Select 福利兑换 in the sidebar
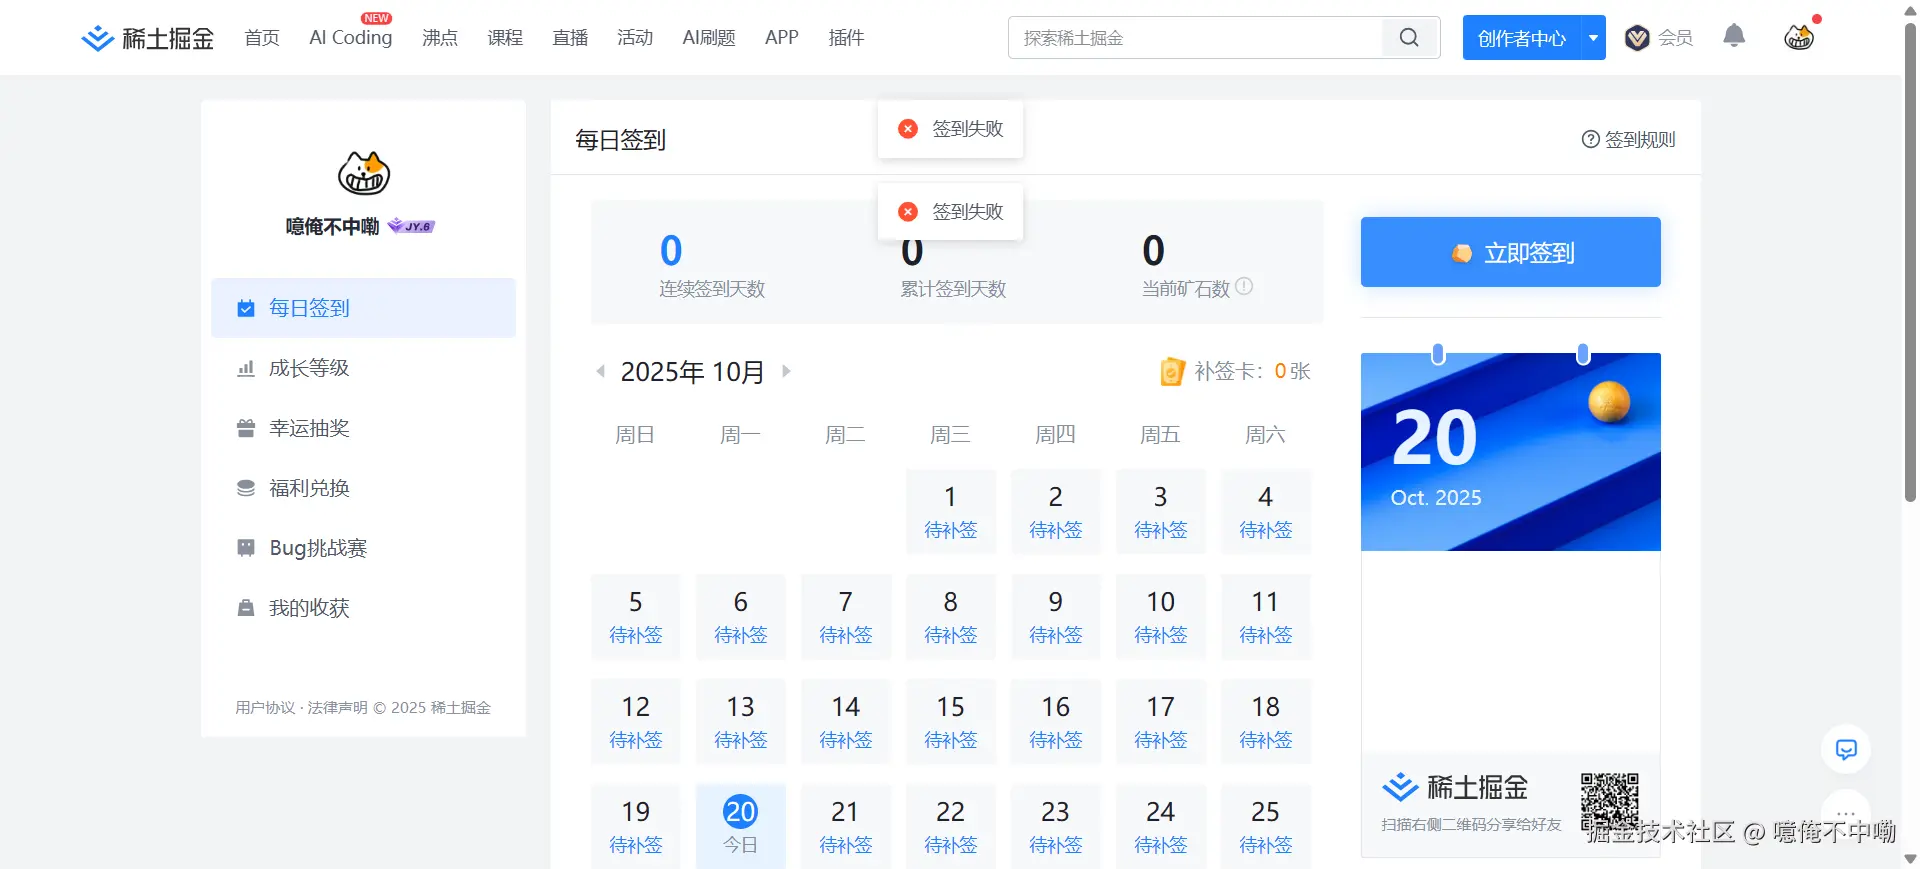1920x869 pixels. (x=363, y=488)
